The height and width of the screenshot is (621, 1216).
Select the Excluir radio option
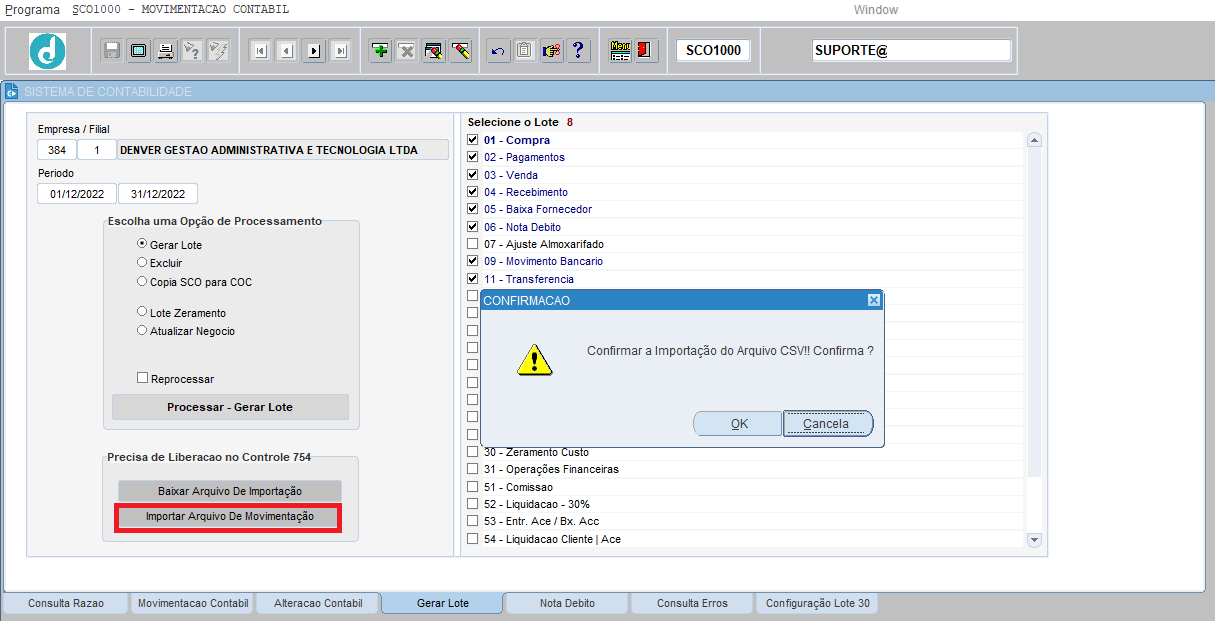coord(142,262)
